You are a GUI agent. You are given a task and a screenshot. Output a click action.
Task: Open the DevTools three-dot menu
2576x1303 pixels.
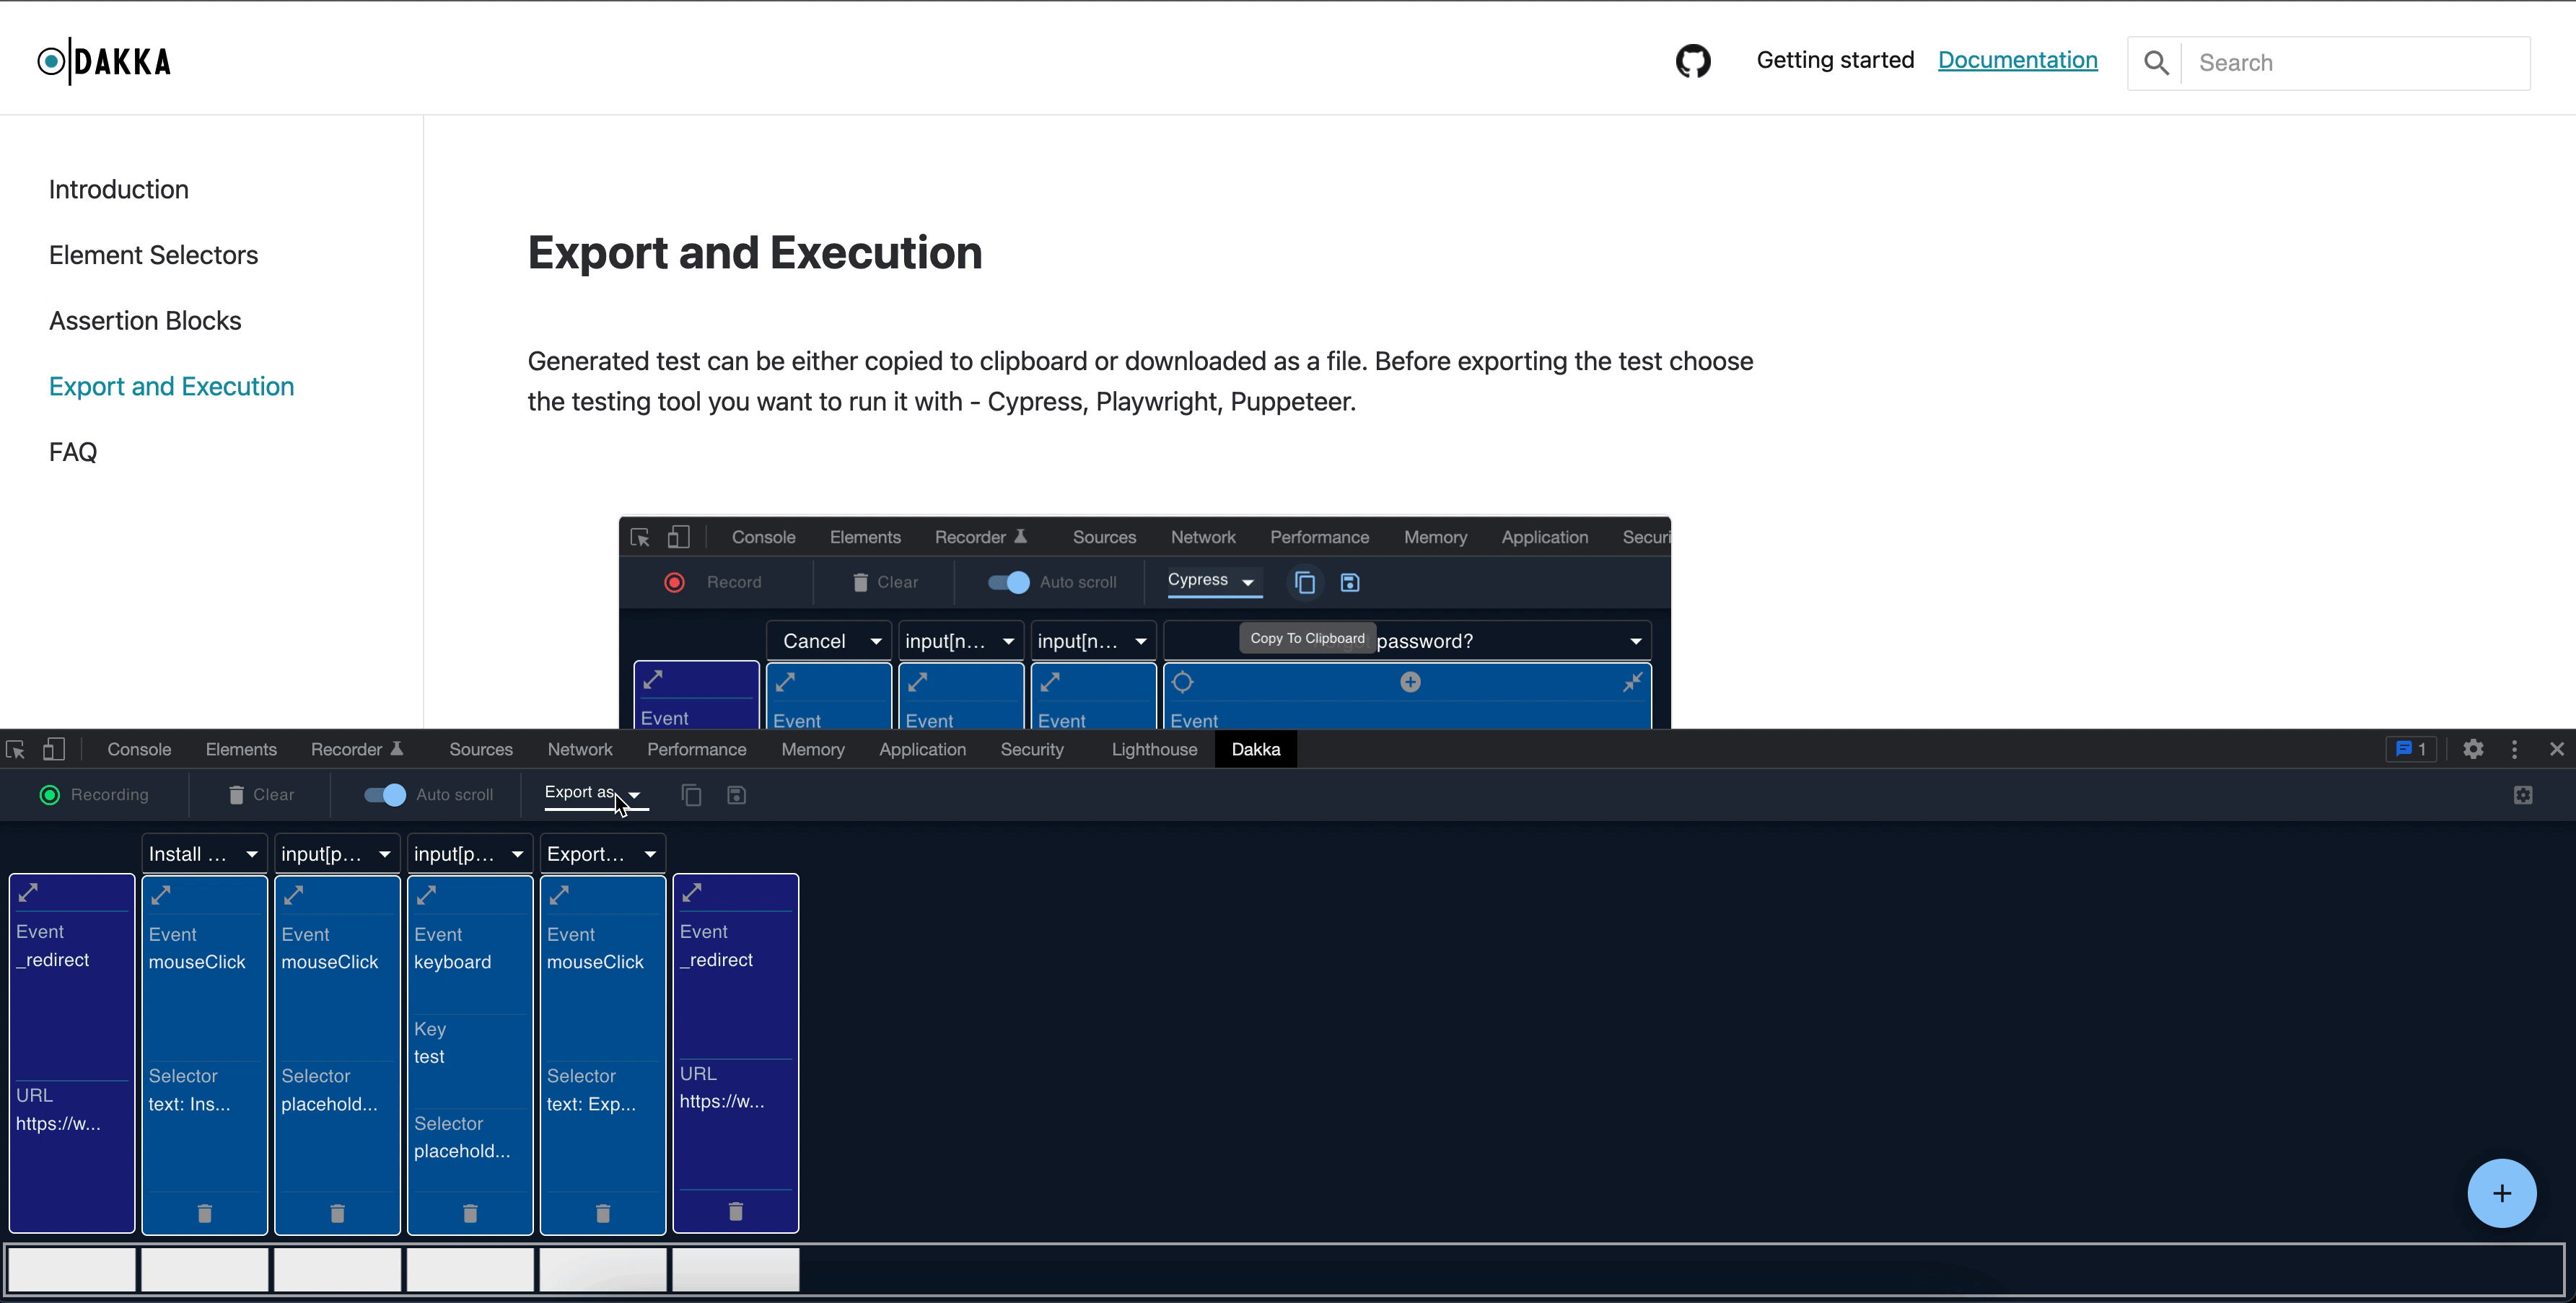pyautogui.click(x=2514, y=749)
